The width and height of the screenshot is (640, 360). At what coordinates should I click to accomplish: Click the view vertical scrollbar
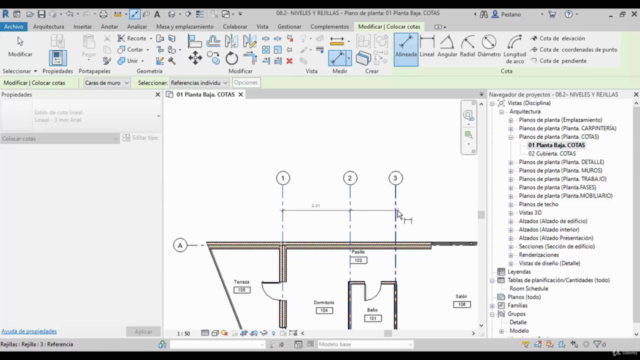coord(481,214)
